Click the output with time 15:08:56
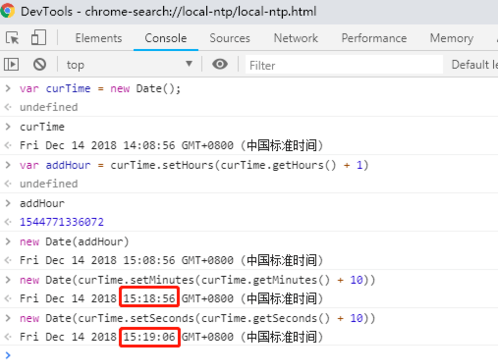This screenshot has width=498, height=364. (171, 260)
